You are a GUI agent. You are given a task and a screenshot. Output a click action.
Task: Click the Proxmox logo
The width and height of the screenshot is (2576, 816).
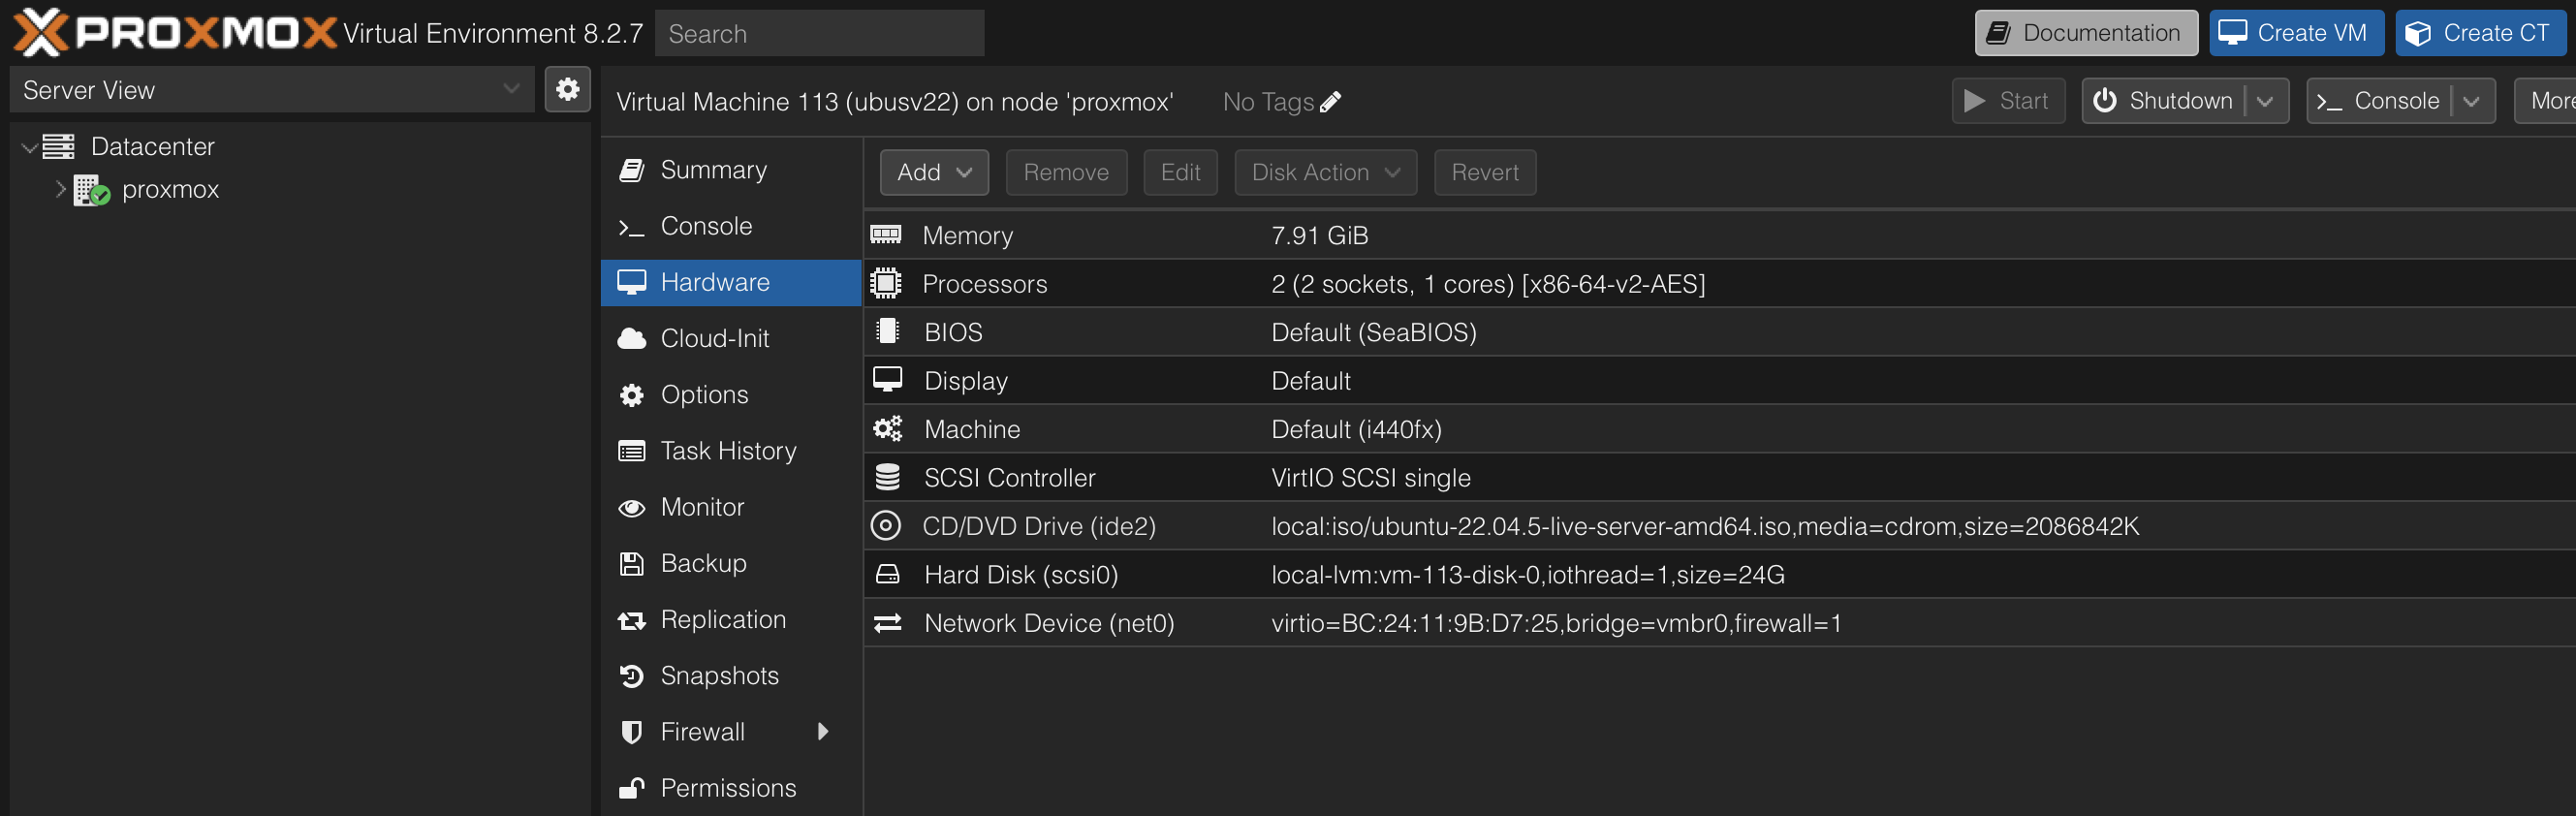tap(176, 33)
